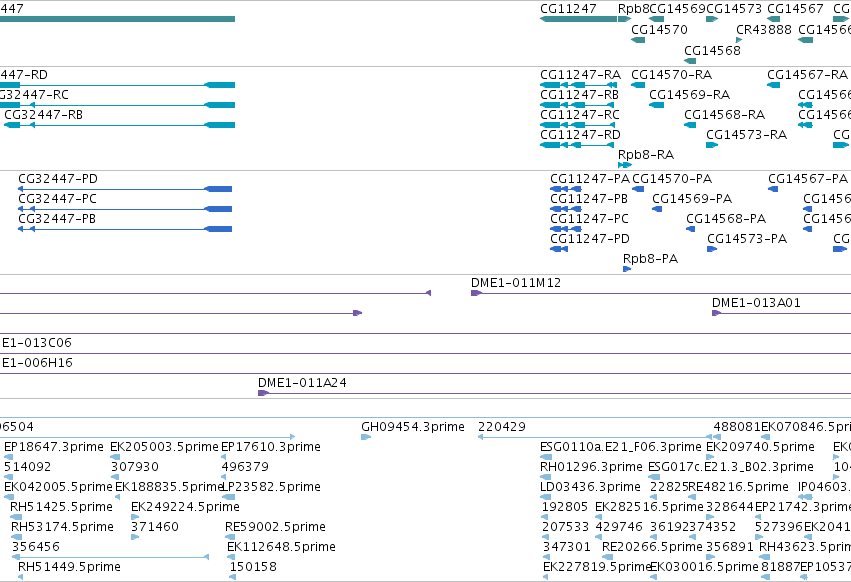Viewport: 851px width, 582px height.
Task: Click the EP17610.3prime EST label
Action: (271, 447)
